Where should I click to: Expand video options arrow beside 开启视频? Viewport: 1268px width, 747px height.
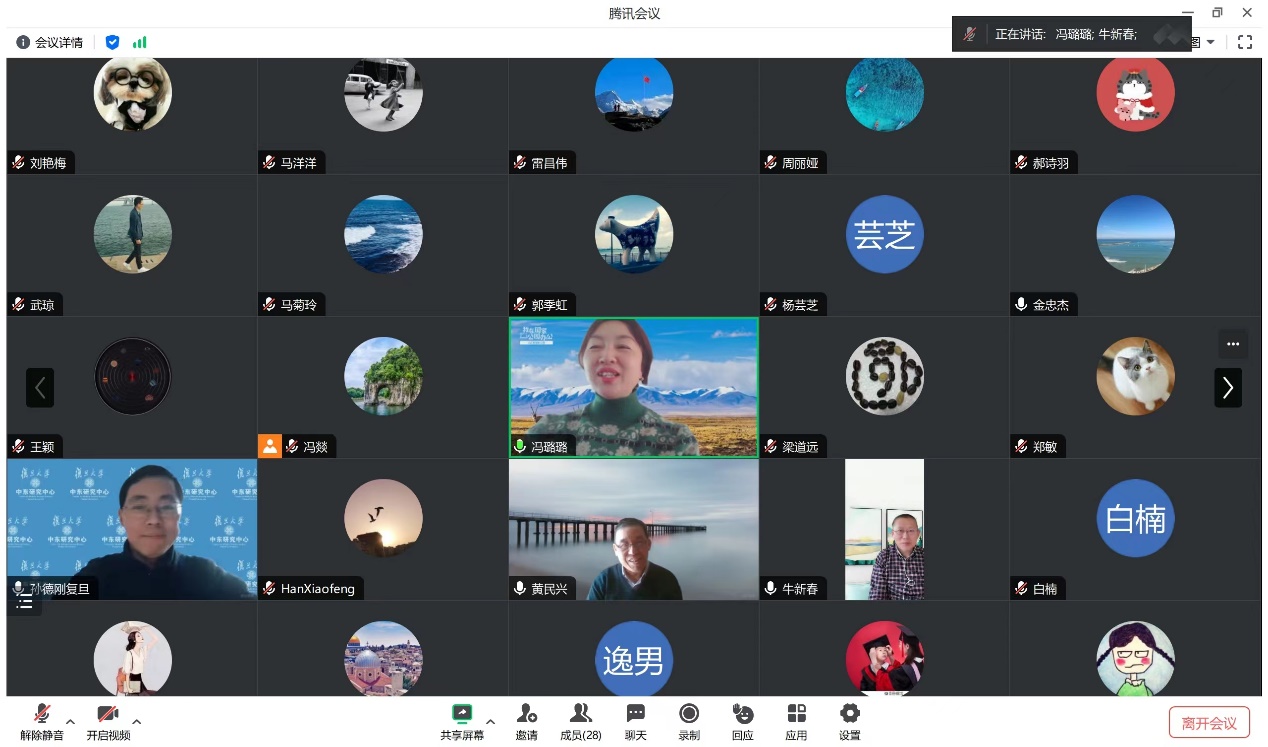pyautogui.click(x=136, y=721)
